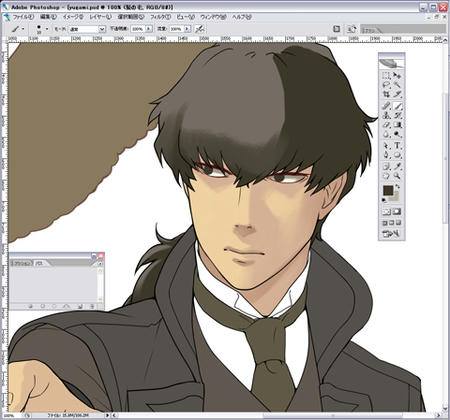Select the Clone Stamp tool
This screenshot has width=450, height=420.
coord(386,115)
